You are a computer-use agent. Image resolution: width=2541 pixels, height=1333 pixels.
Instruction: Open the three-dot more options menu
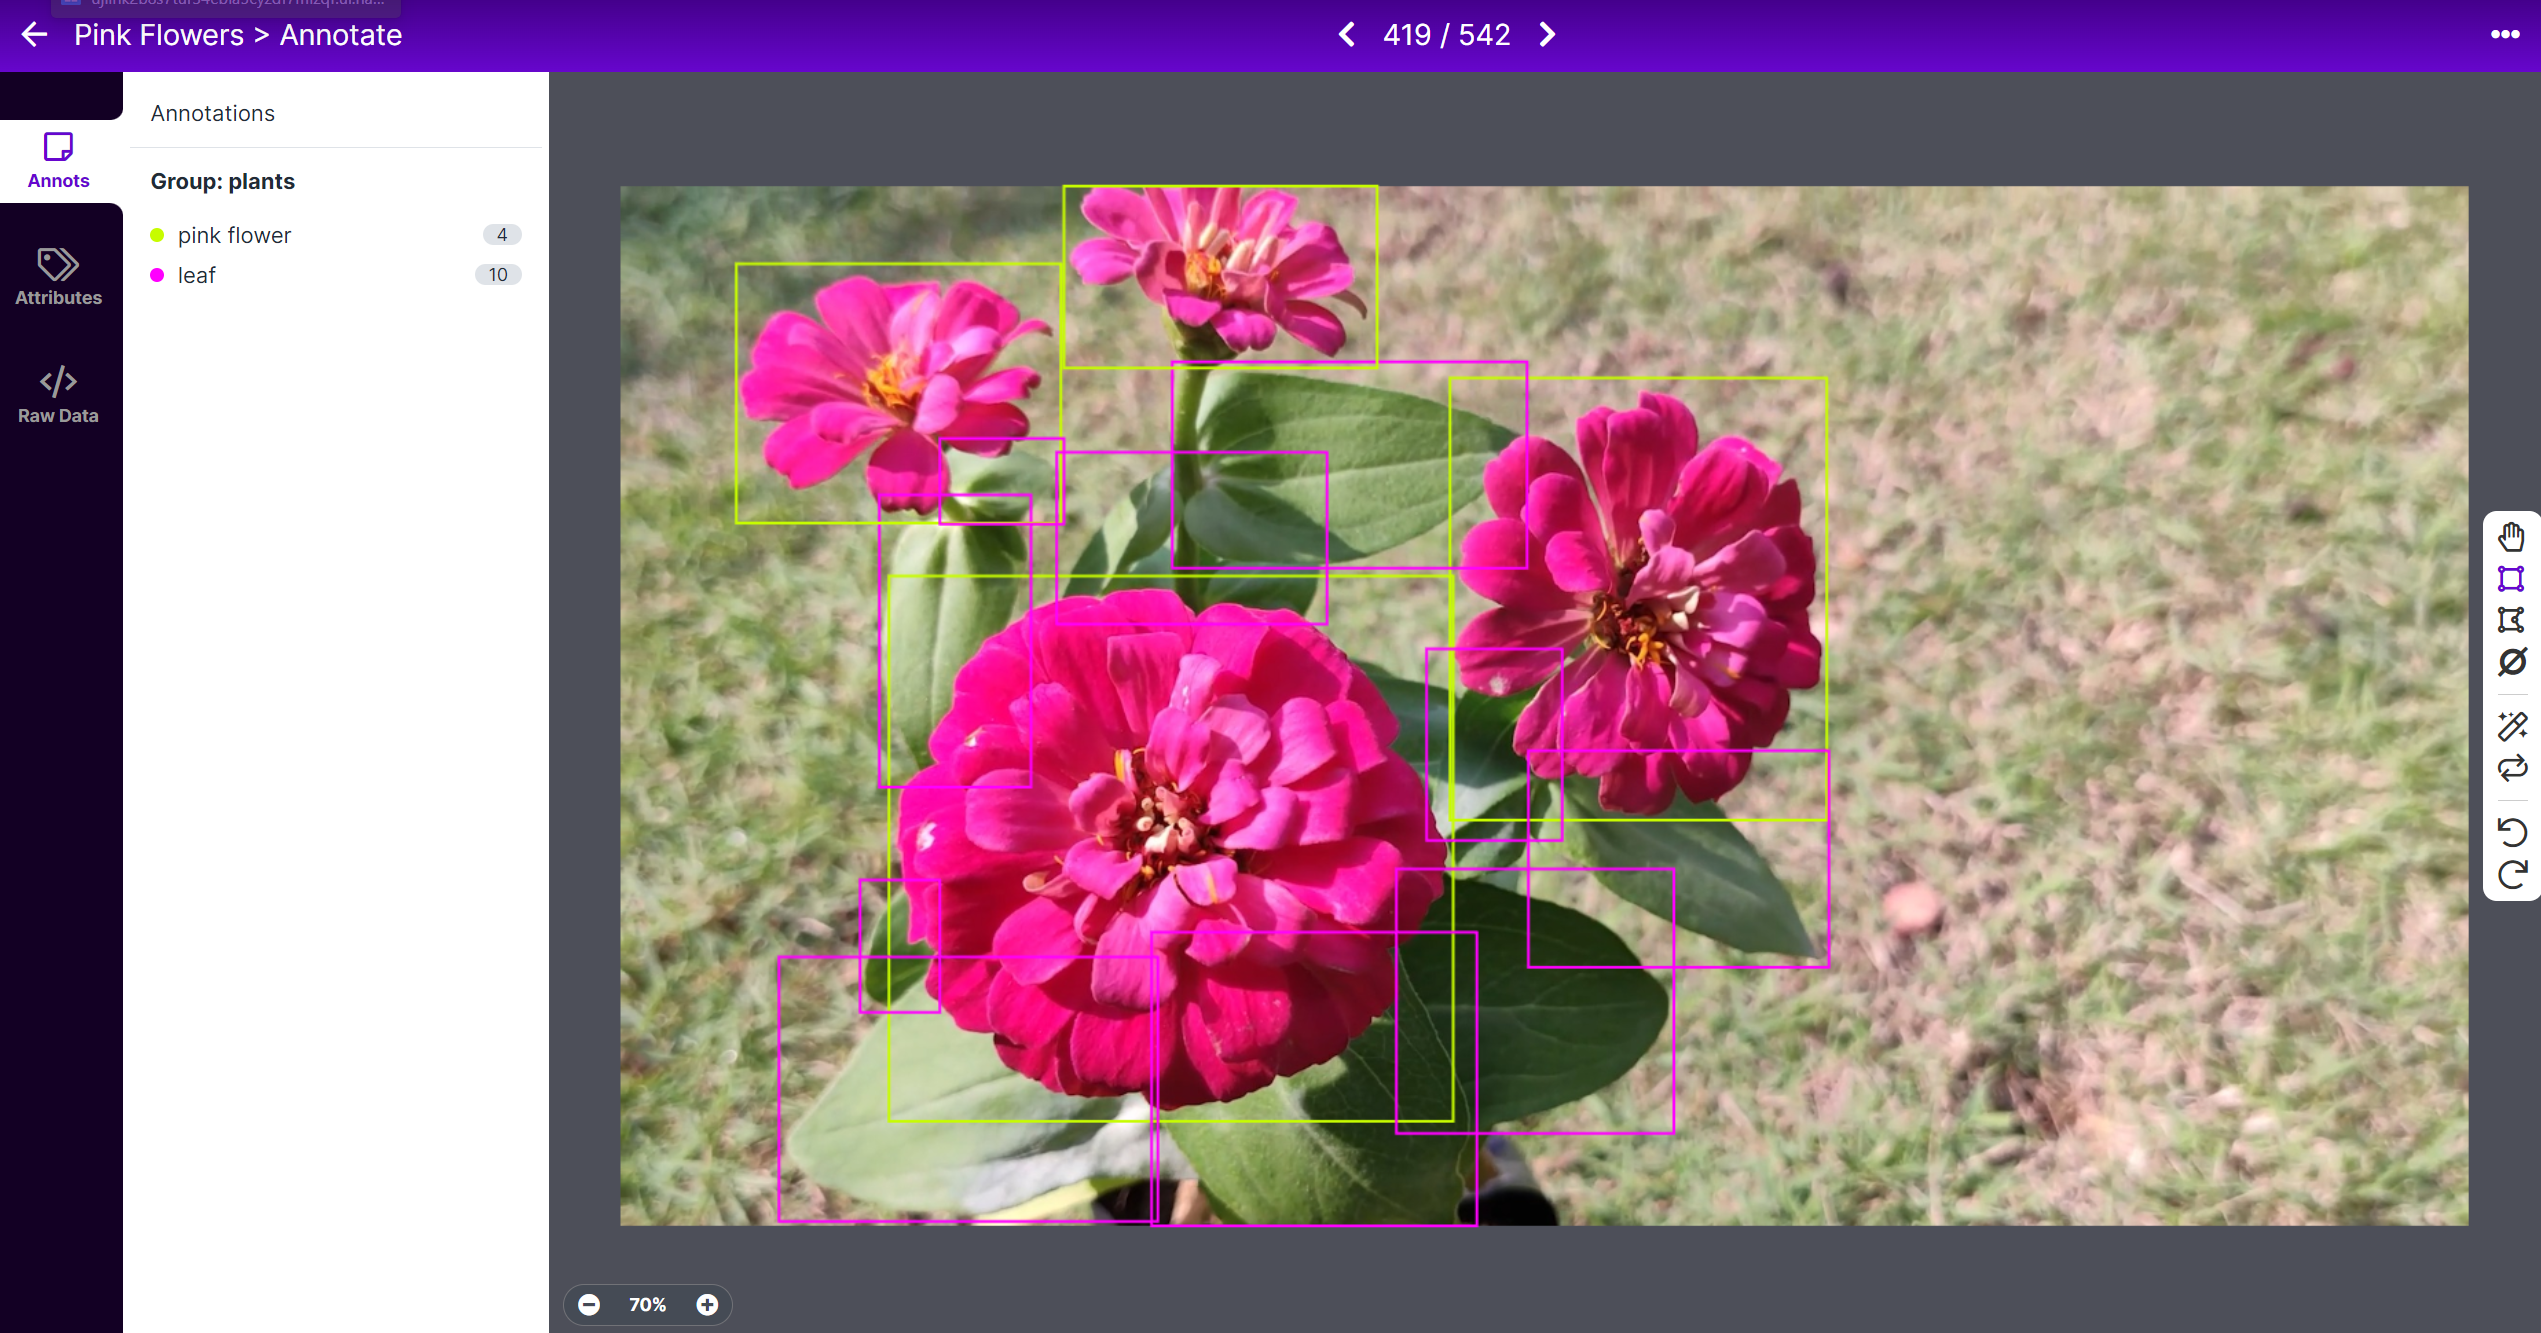click(x=2504, y=35)
